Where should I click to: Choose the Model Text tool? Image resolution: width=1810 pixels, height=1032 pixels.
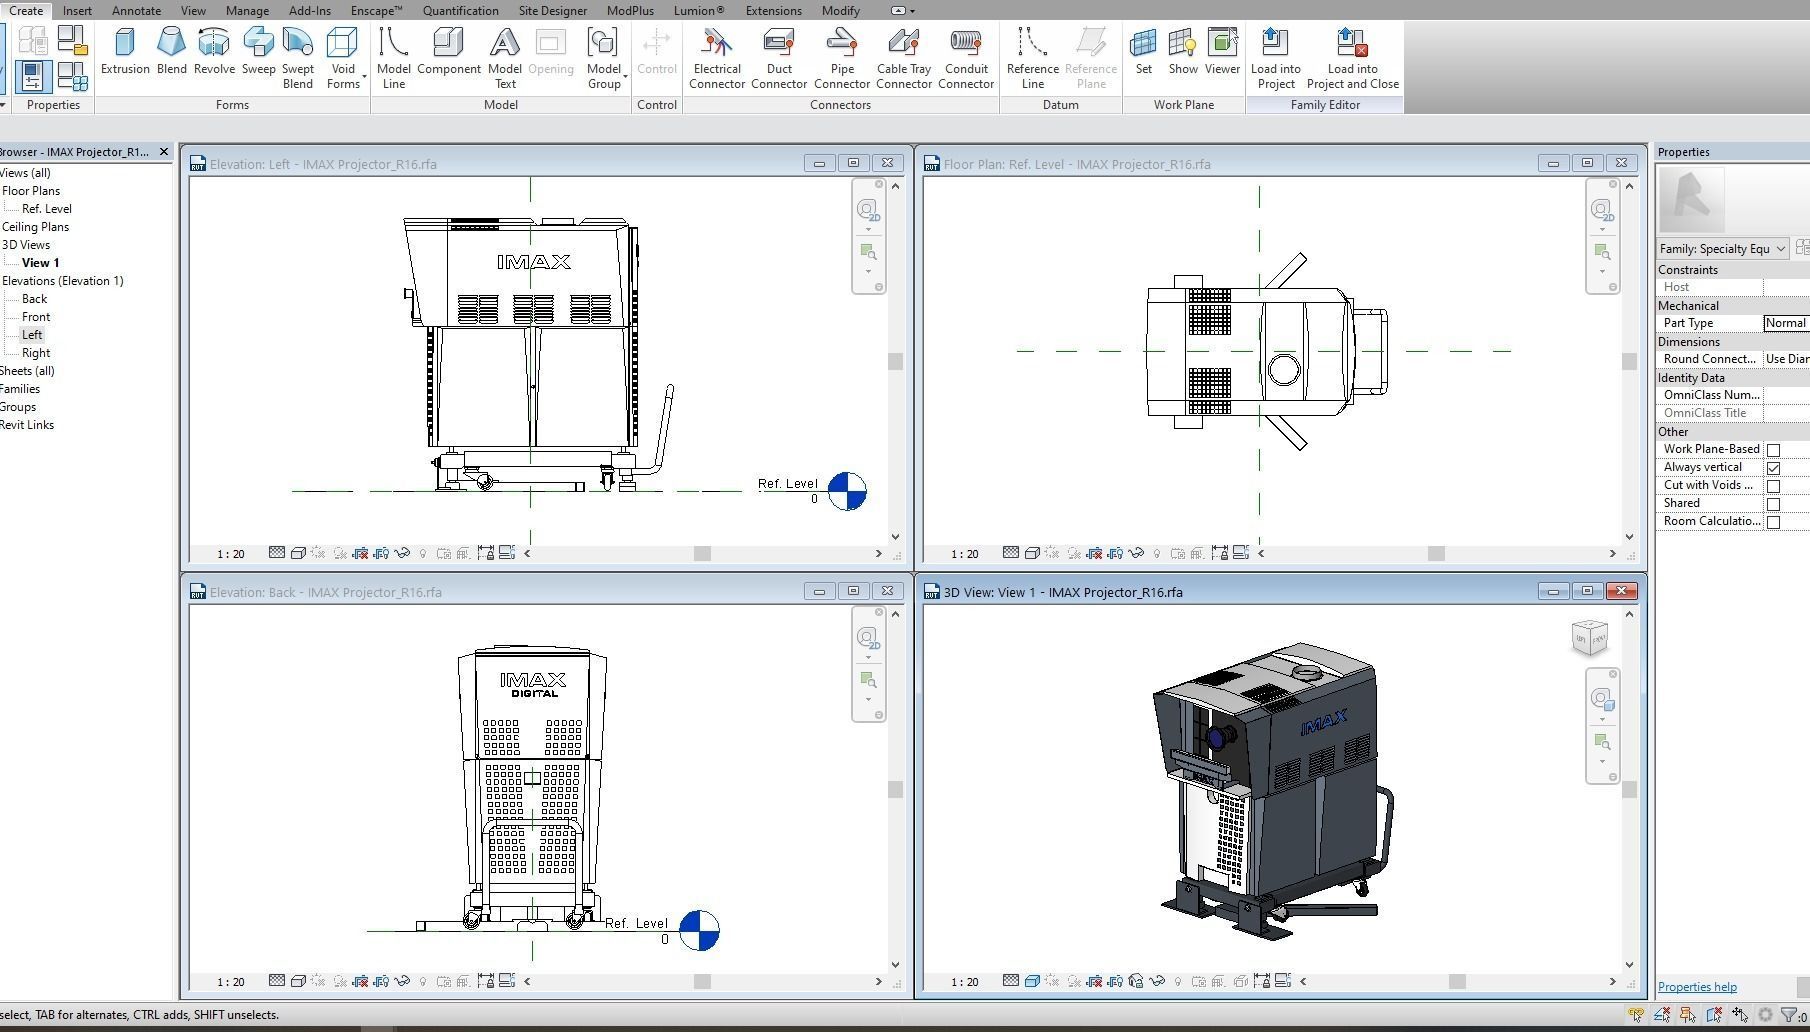pos(505,59)
